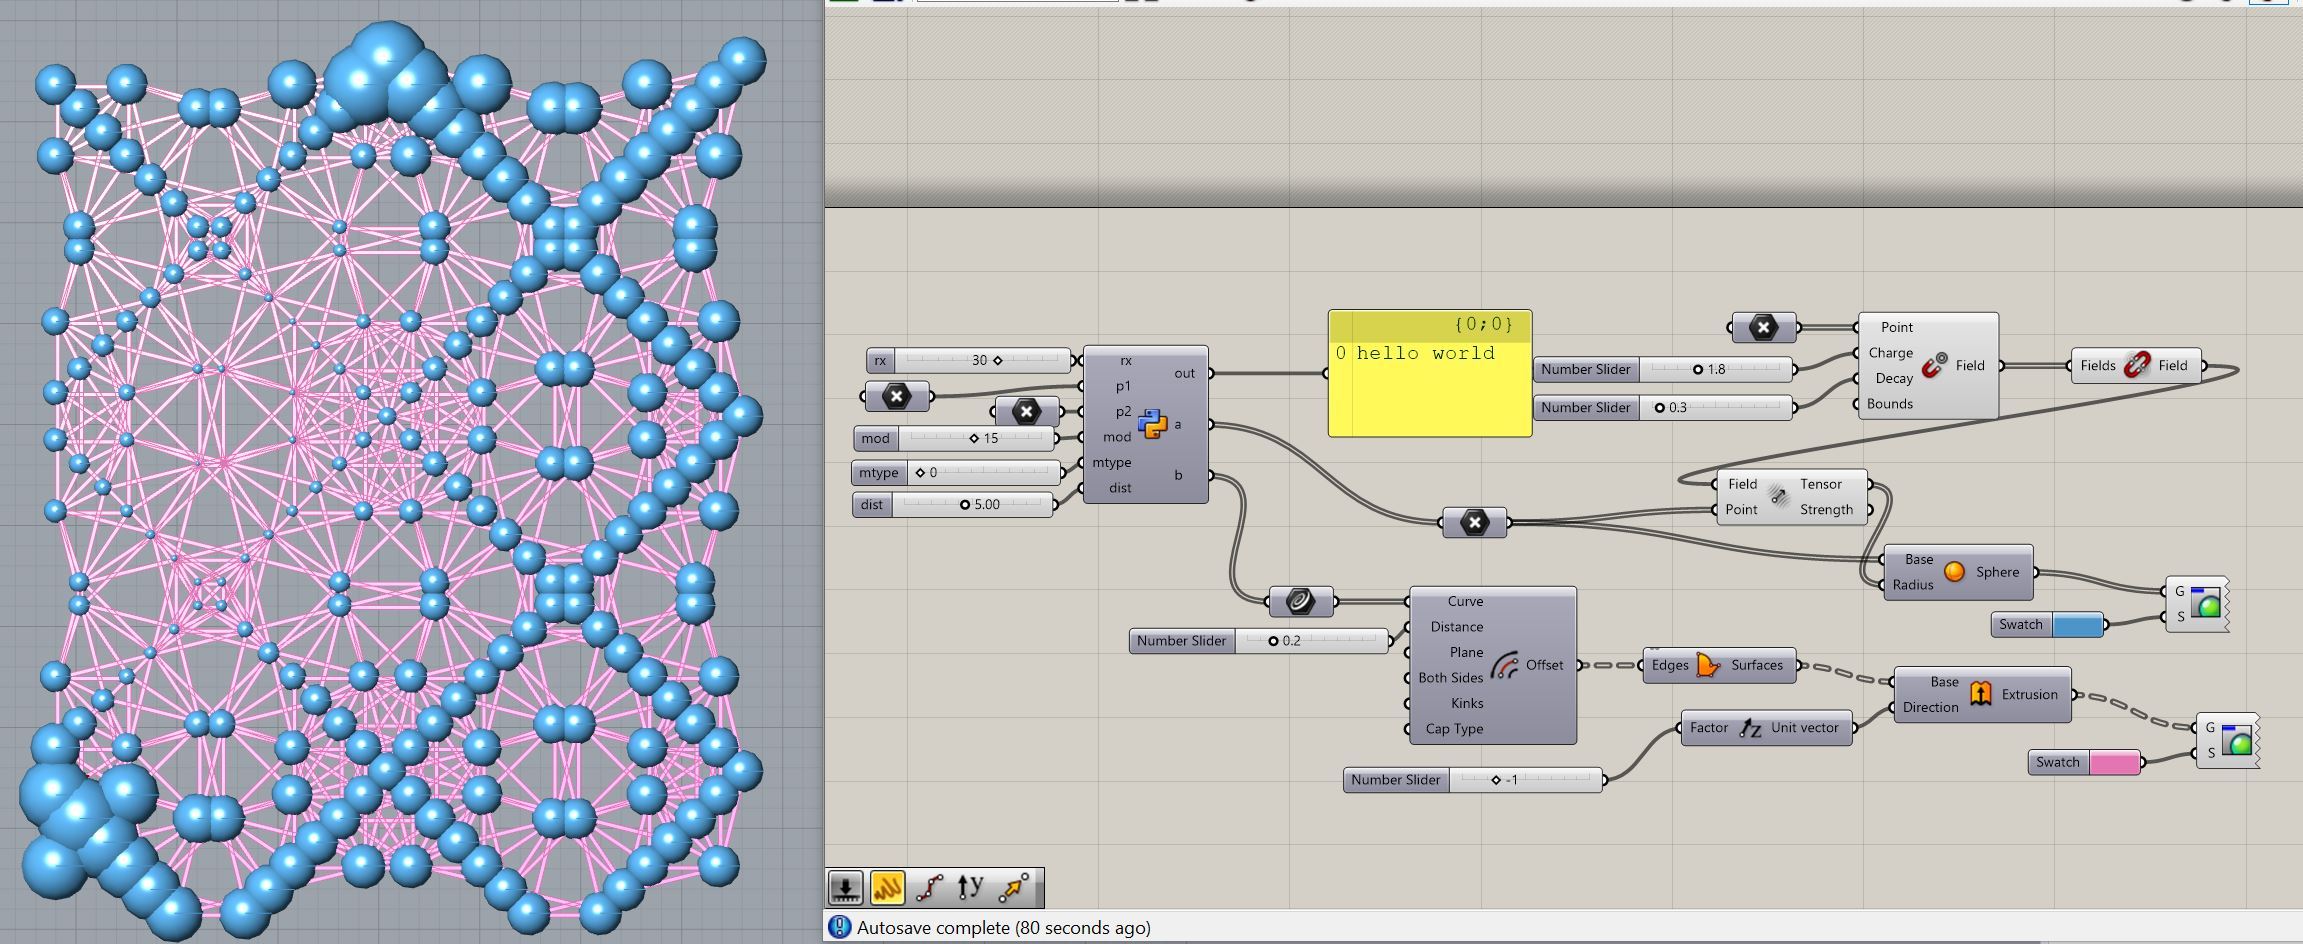
Task: Click the 'Decay' input on Field component
Action: tap(1894, 378)
